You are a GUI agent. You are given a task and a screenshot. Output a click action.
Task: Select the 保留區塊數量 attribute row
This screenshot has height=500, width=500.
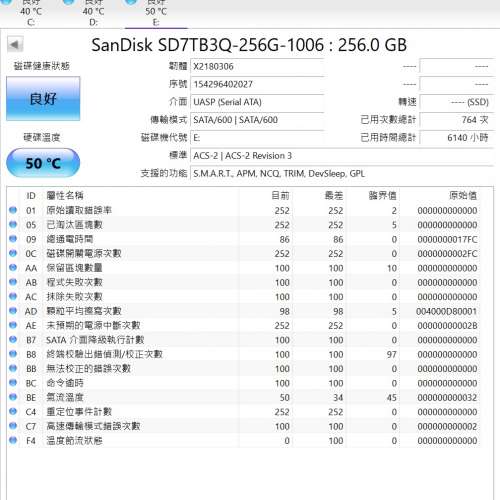[x=243, y=268]
